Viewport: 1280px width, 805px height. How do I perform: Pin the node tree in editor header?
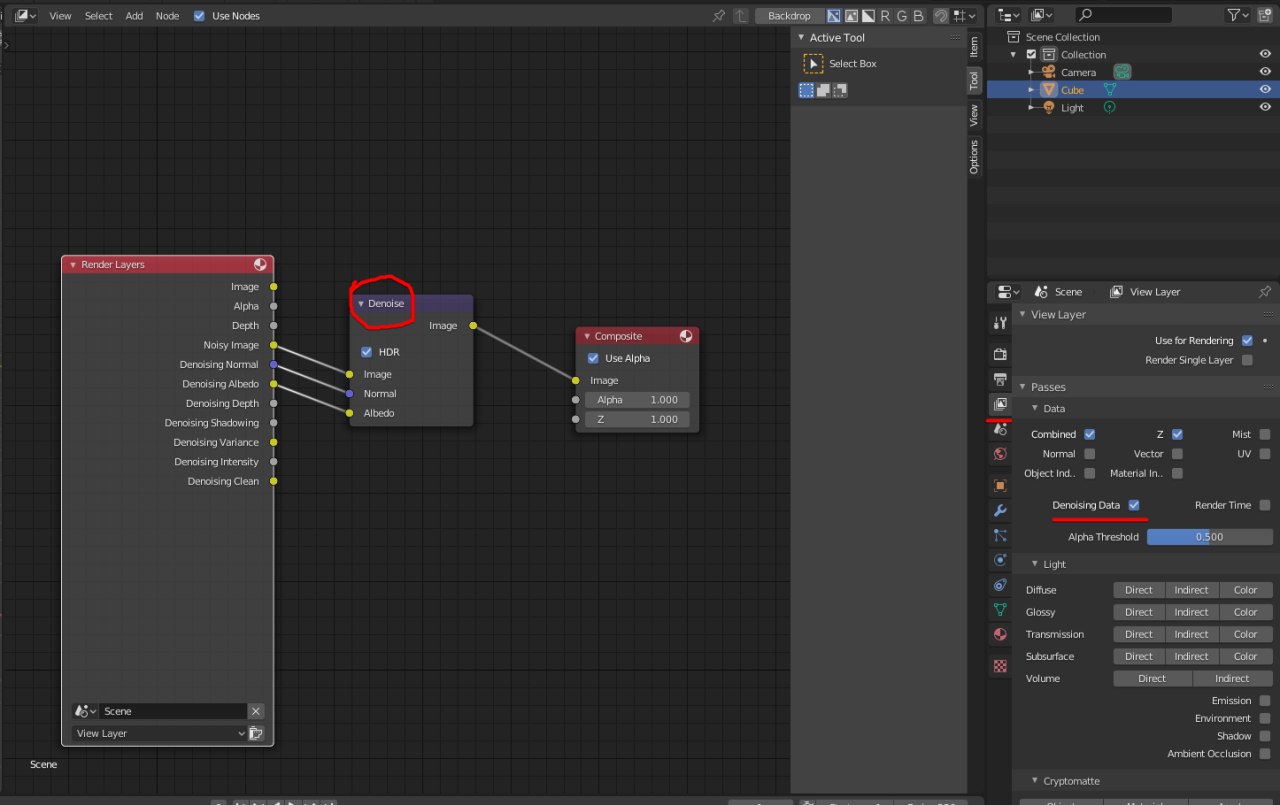pos(718,16)
